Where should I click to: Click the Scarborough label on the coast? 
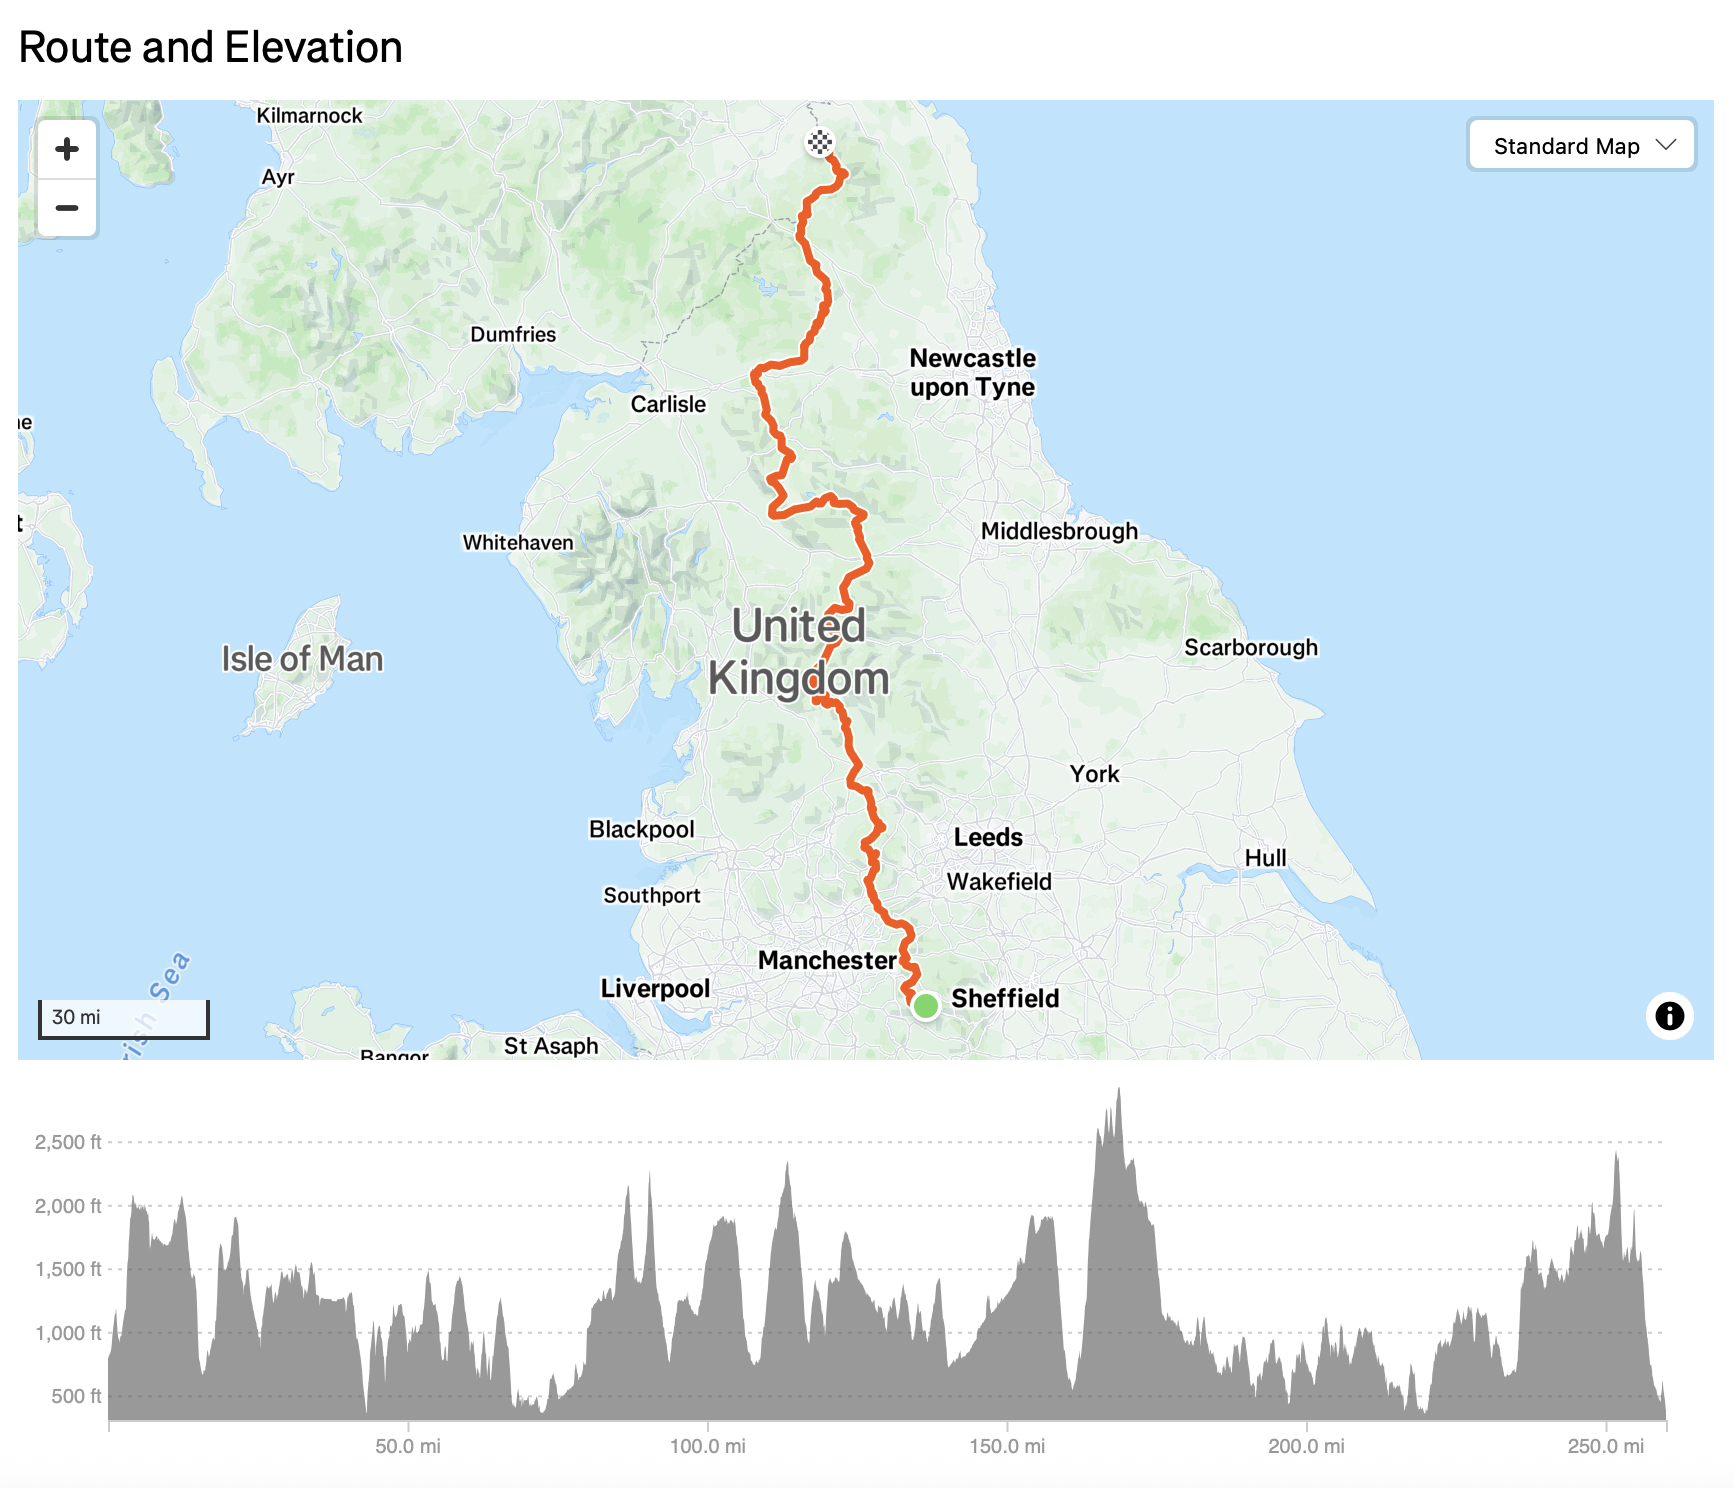[x=1250, y=648]
